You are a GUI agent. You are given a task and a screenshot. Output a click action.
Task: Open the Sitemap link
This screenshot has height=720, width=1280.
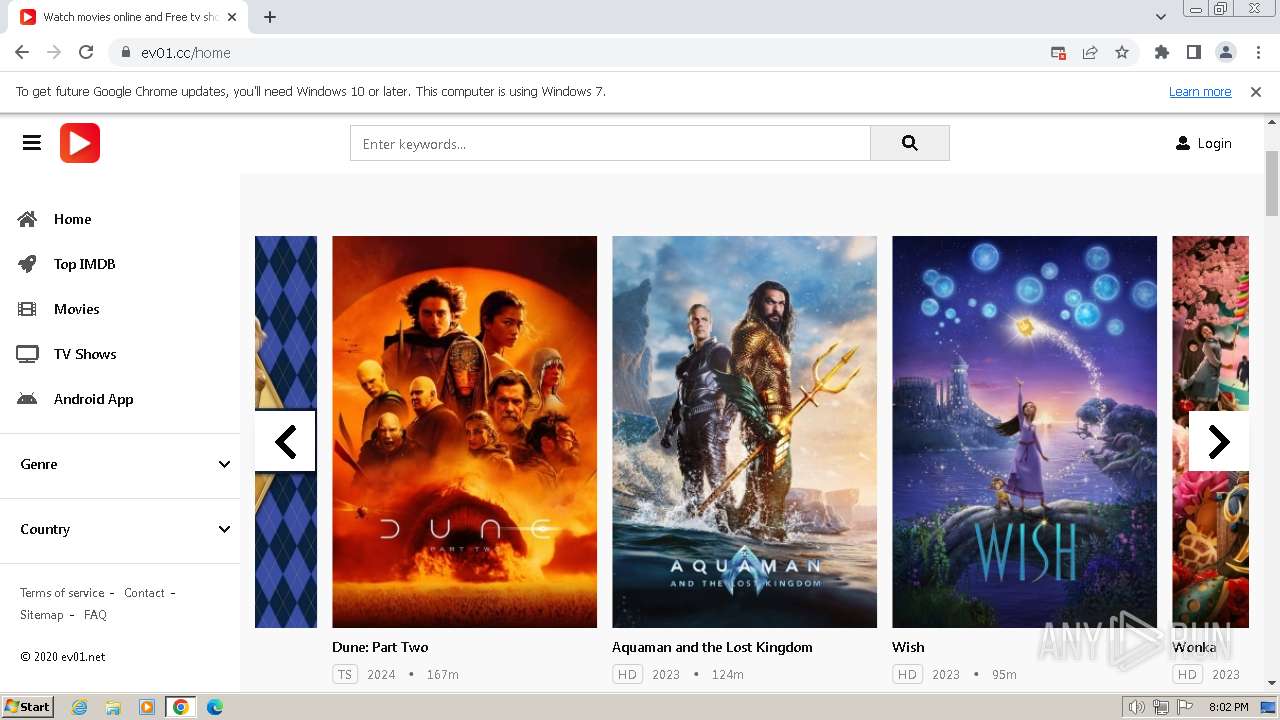[41, 615]
